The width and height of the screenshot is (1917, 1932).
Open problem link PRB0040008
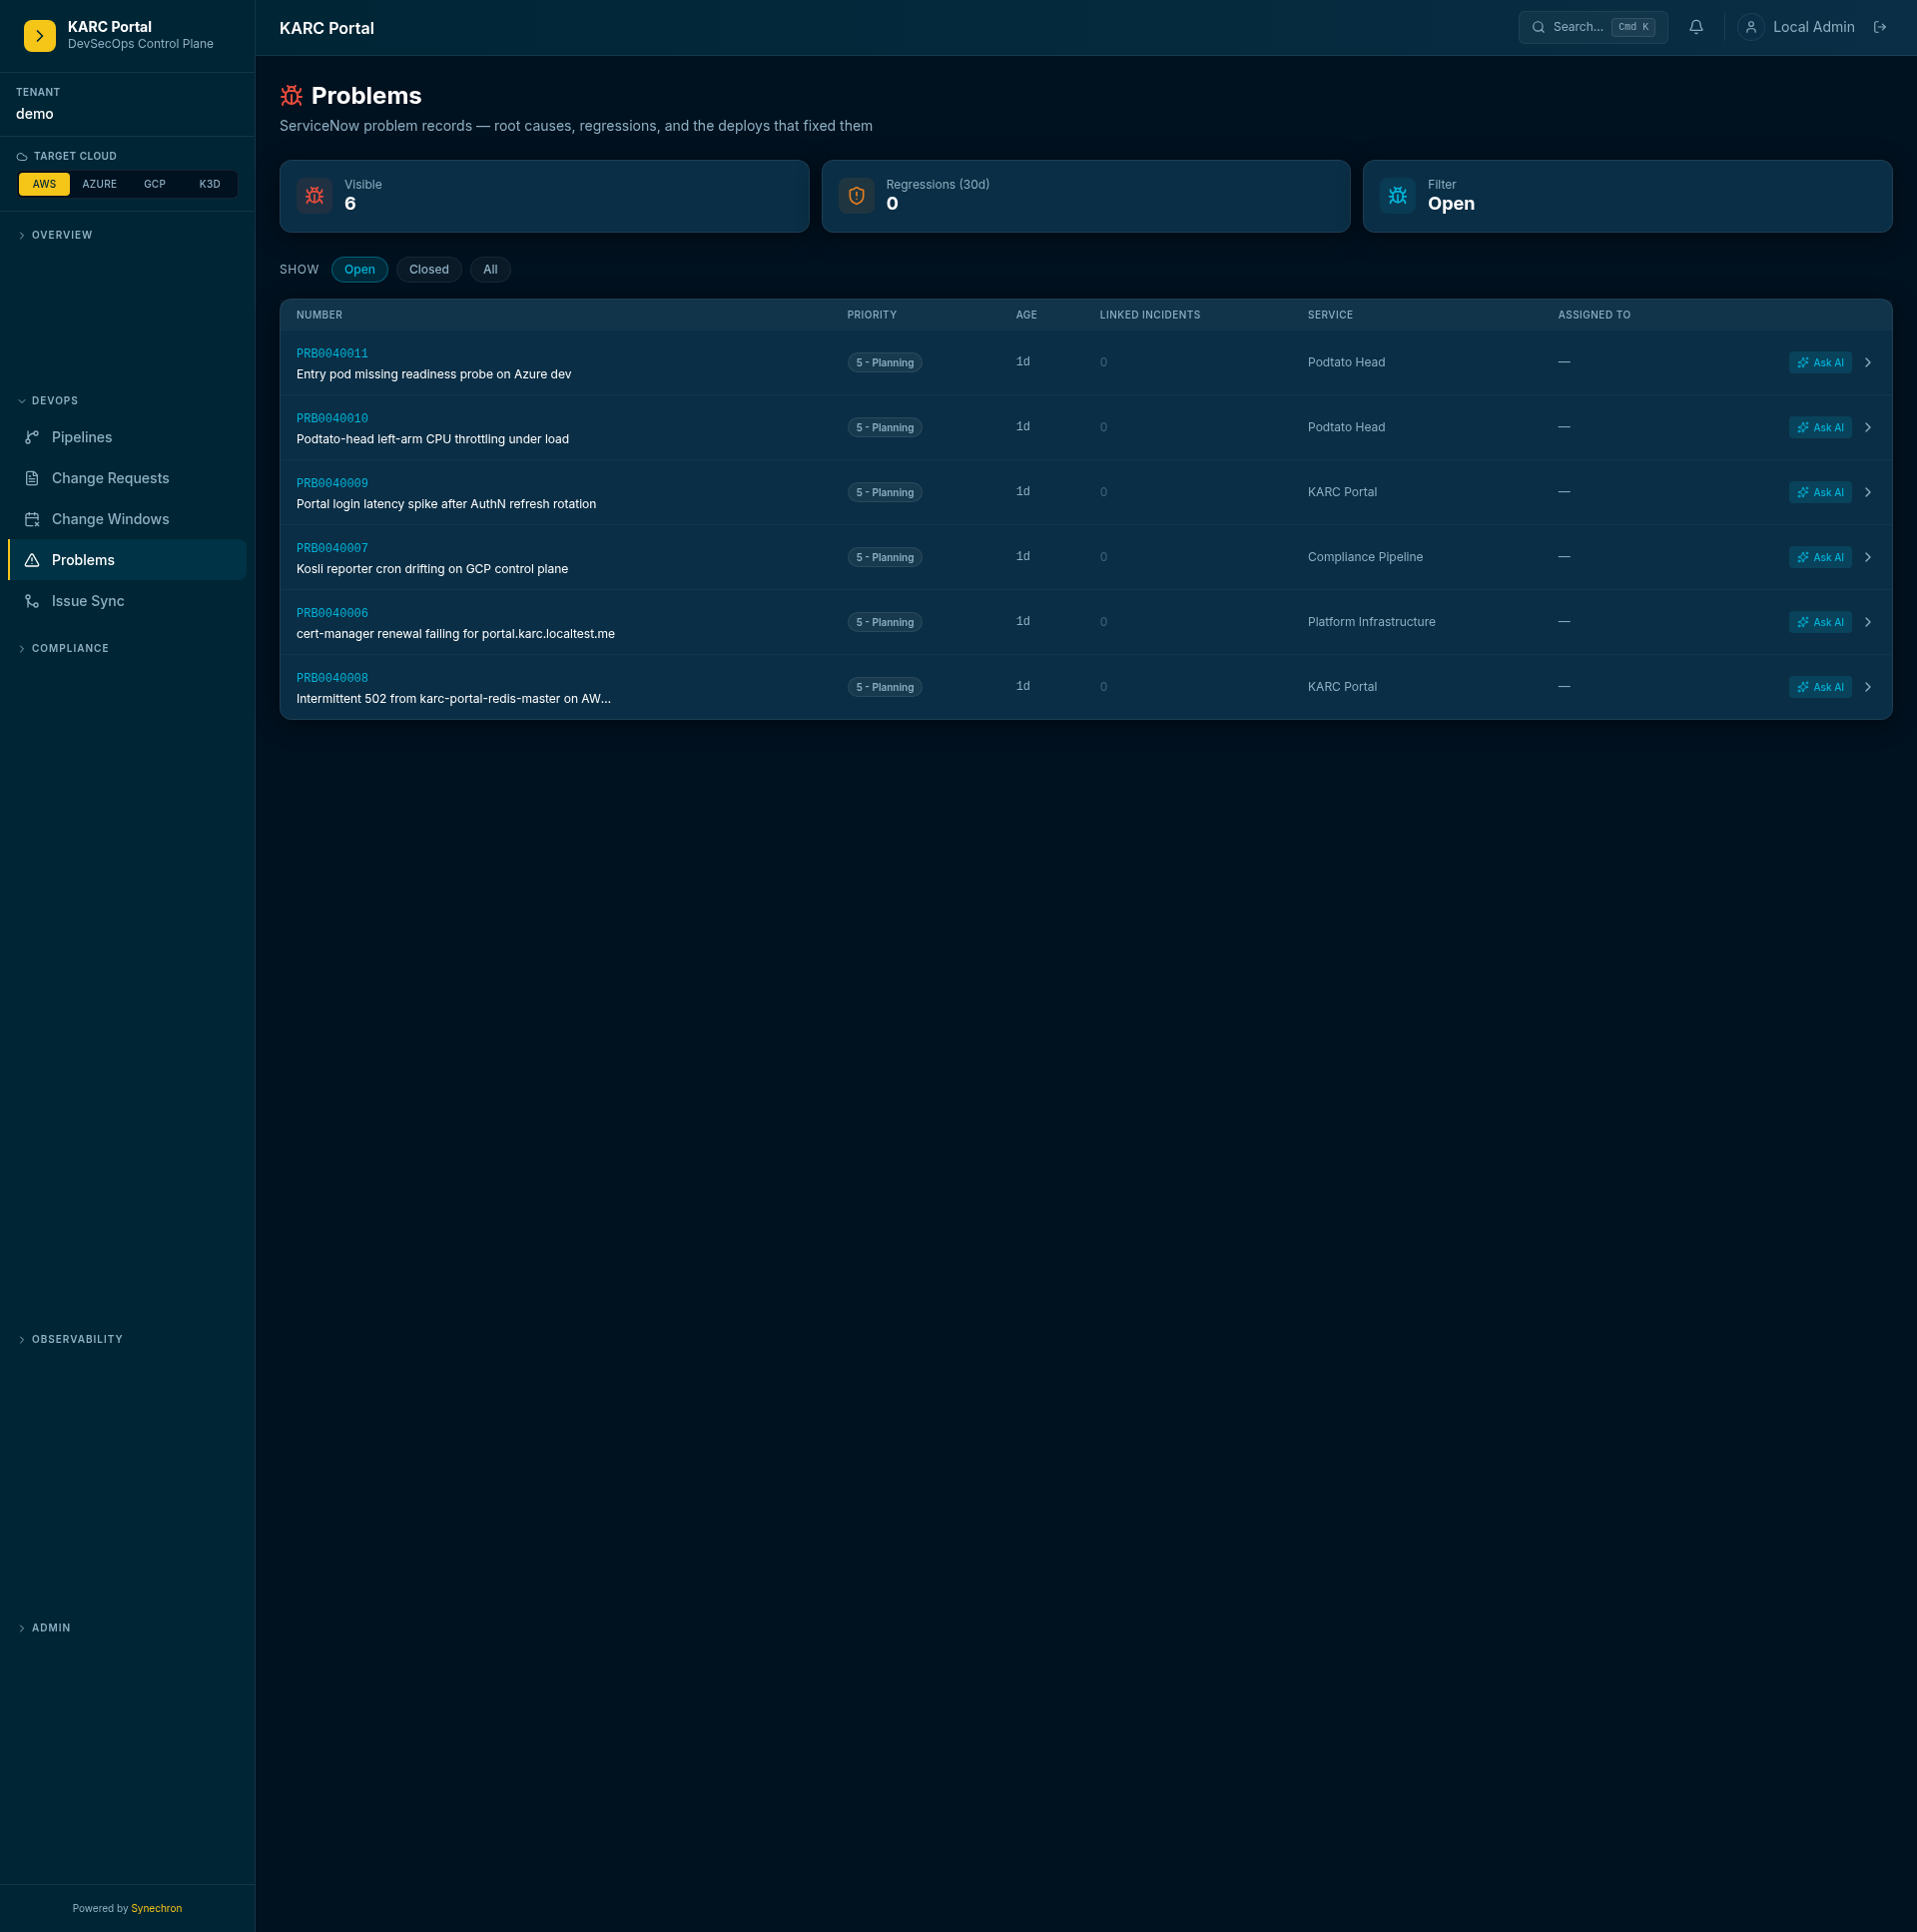332,679
